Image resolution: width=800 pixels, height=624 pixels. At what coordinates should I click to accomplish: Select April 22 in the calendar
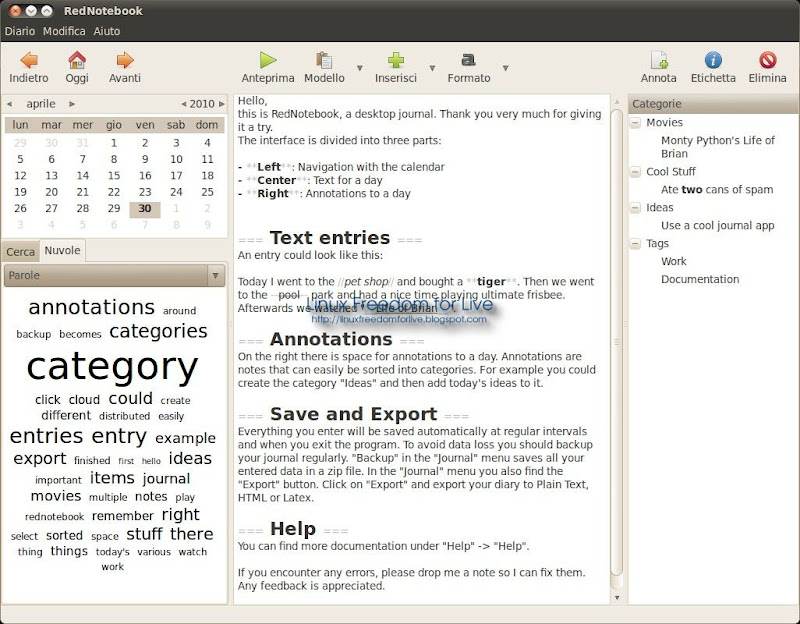coord(114,192)
